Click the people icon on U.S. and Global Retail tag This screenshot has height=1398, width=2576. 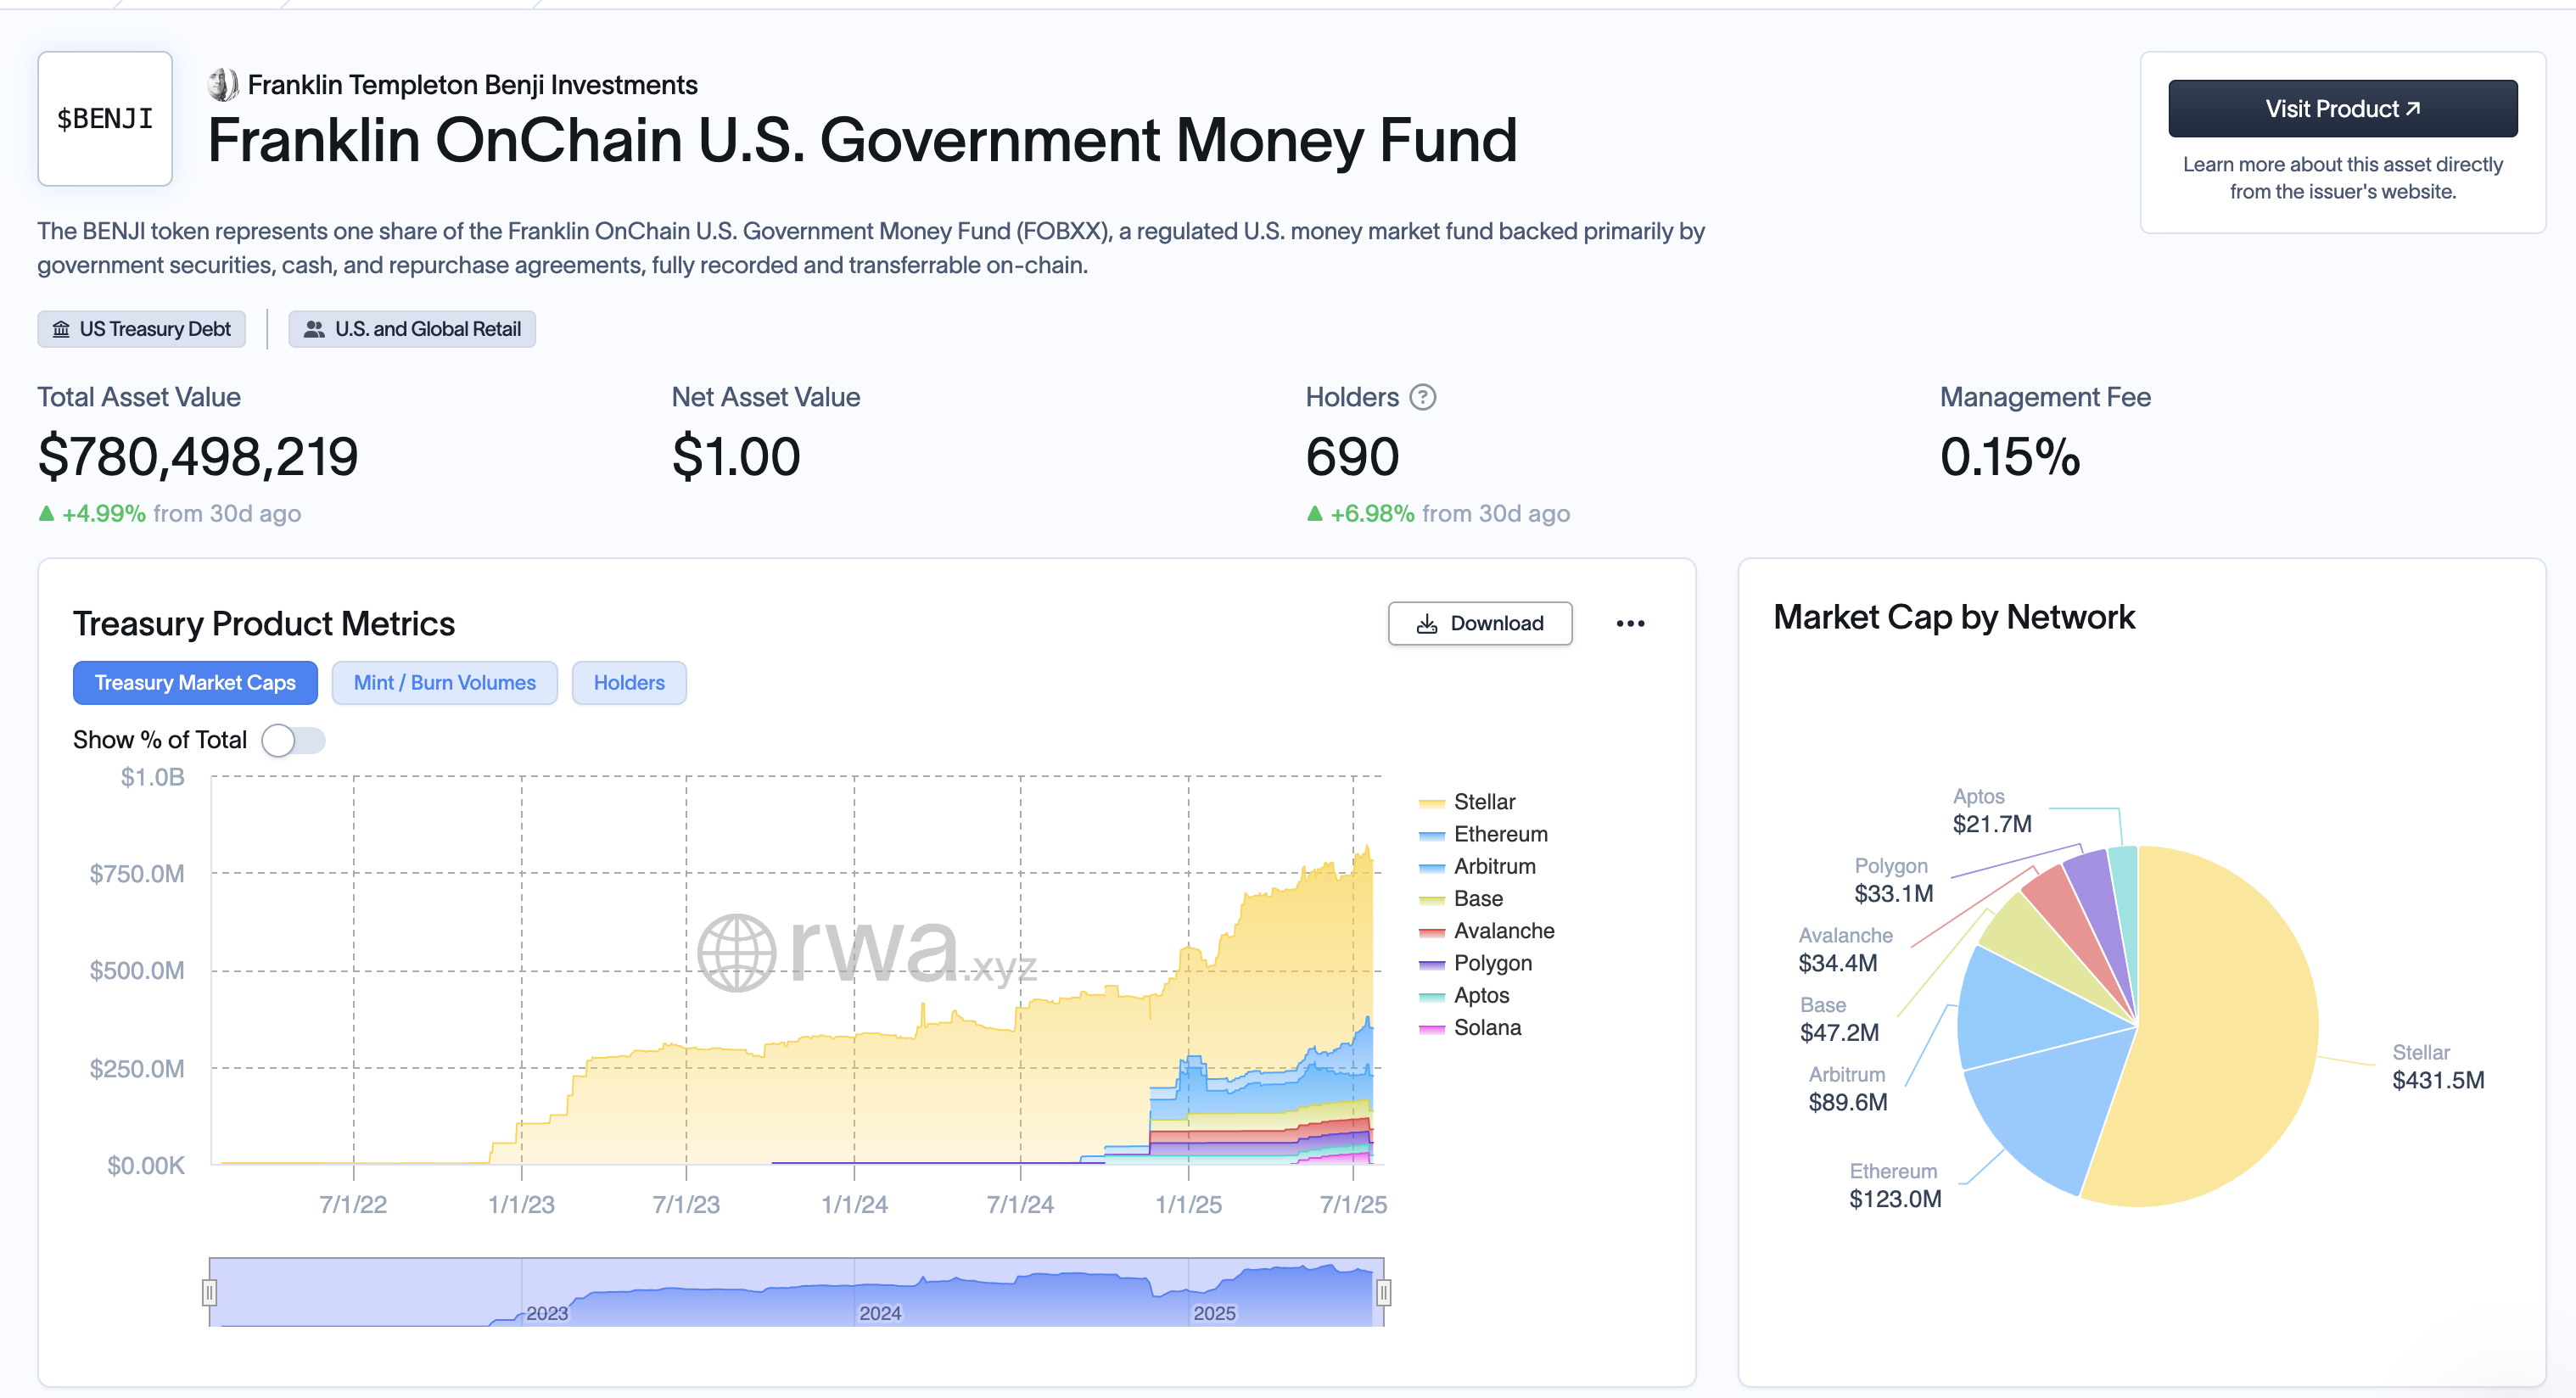(313, 328)
